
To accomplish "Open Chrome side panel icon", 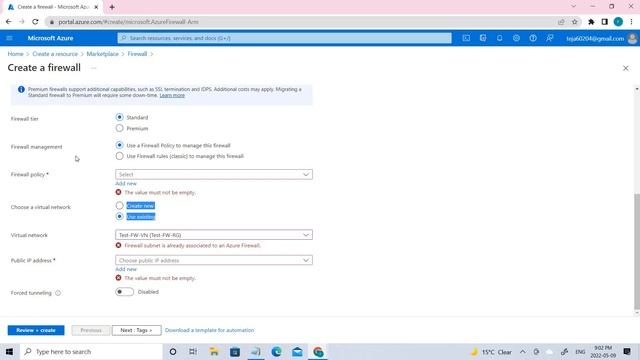I will (604, 22).
